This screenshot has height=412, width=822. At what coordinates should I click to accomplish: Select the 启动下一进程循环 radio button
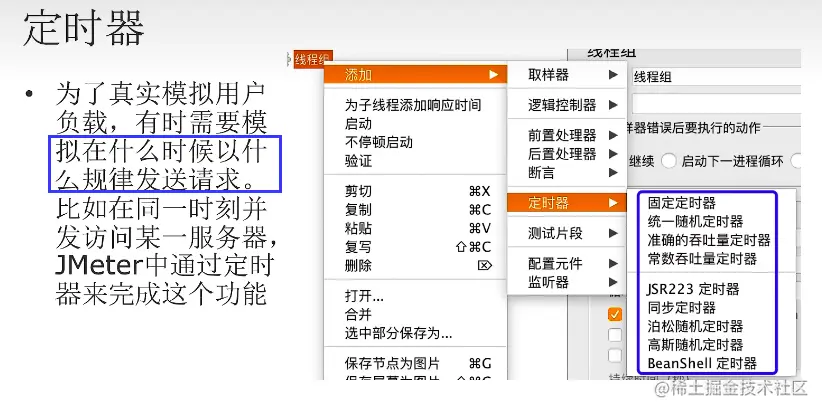click(x=668, y=161)
